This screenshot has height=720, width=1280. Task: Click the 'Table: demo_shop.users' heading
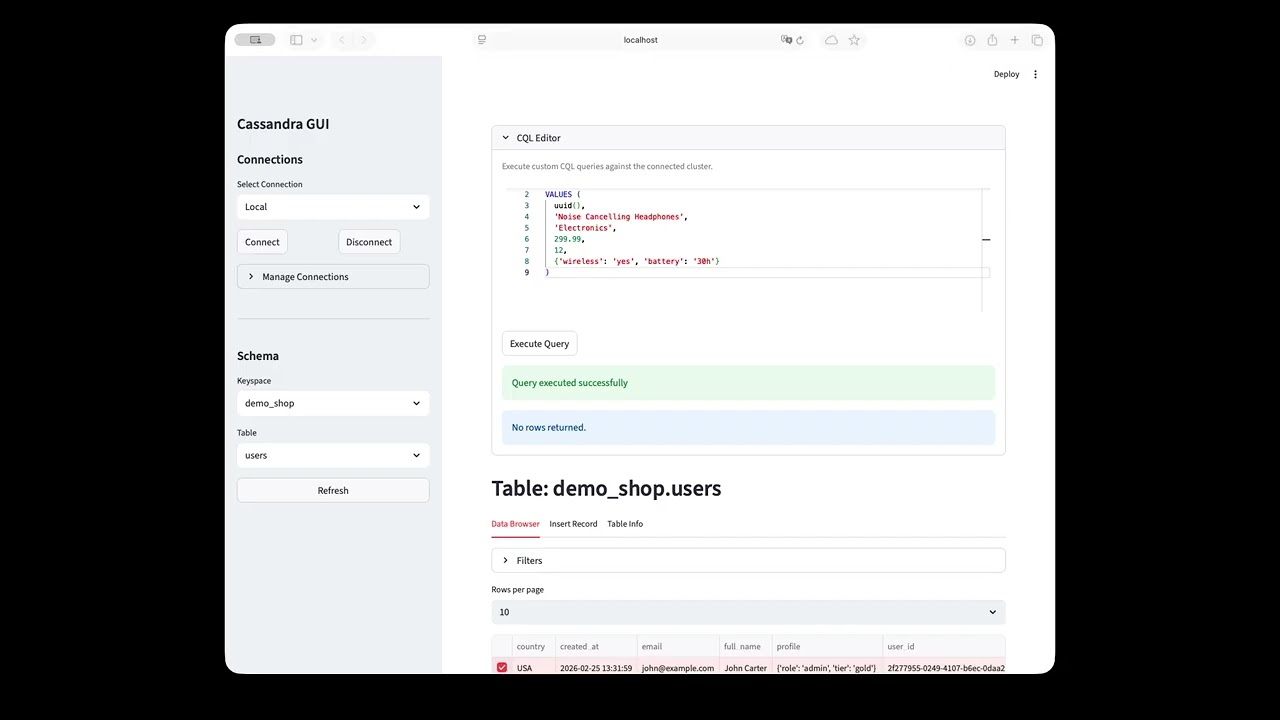click(x=606, y=489)
